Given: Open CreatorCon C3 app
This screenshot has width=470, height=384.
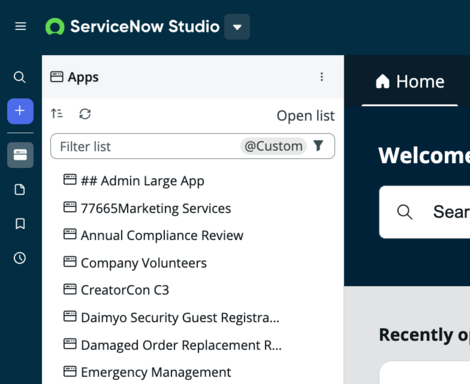Looking at the screenshot, I should [116, 290].
